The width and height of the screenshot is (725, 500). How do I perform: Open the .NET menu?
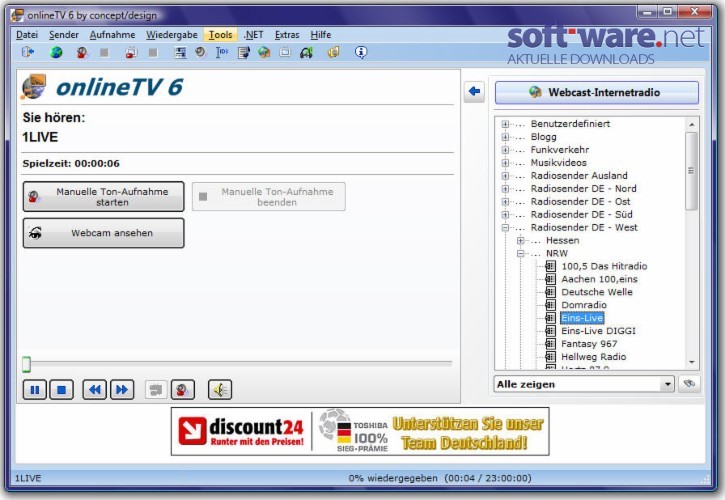pos(253,35)
